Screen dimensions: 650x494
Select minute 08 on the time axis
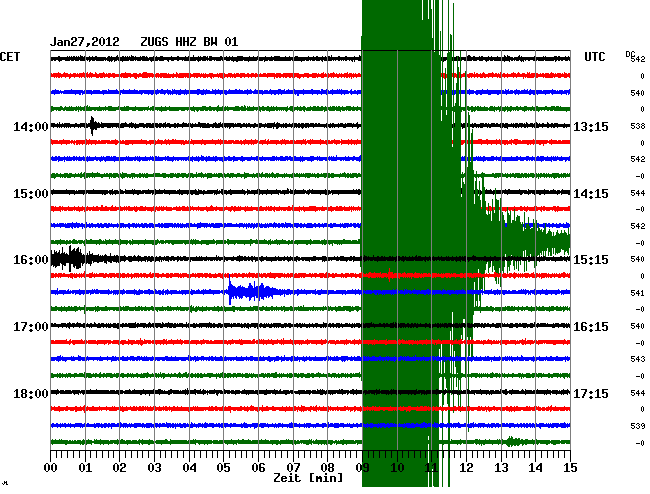coord(327,467)
